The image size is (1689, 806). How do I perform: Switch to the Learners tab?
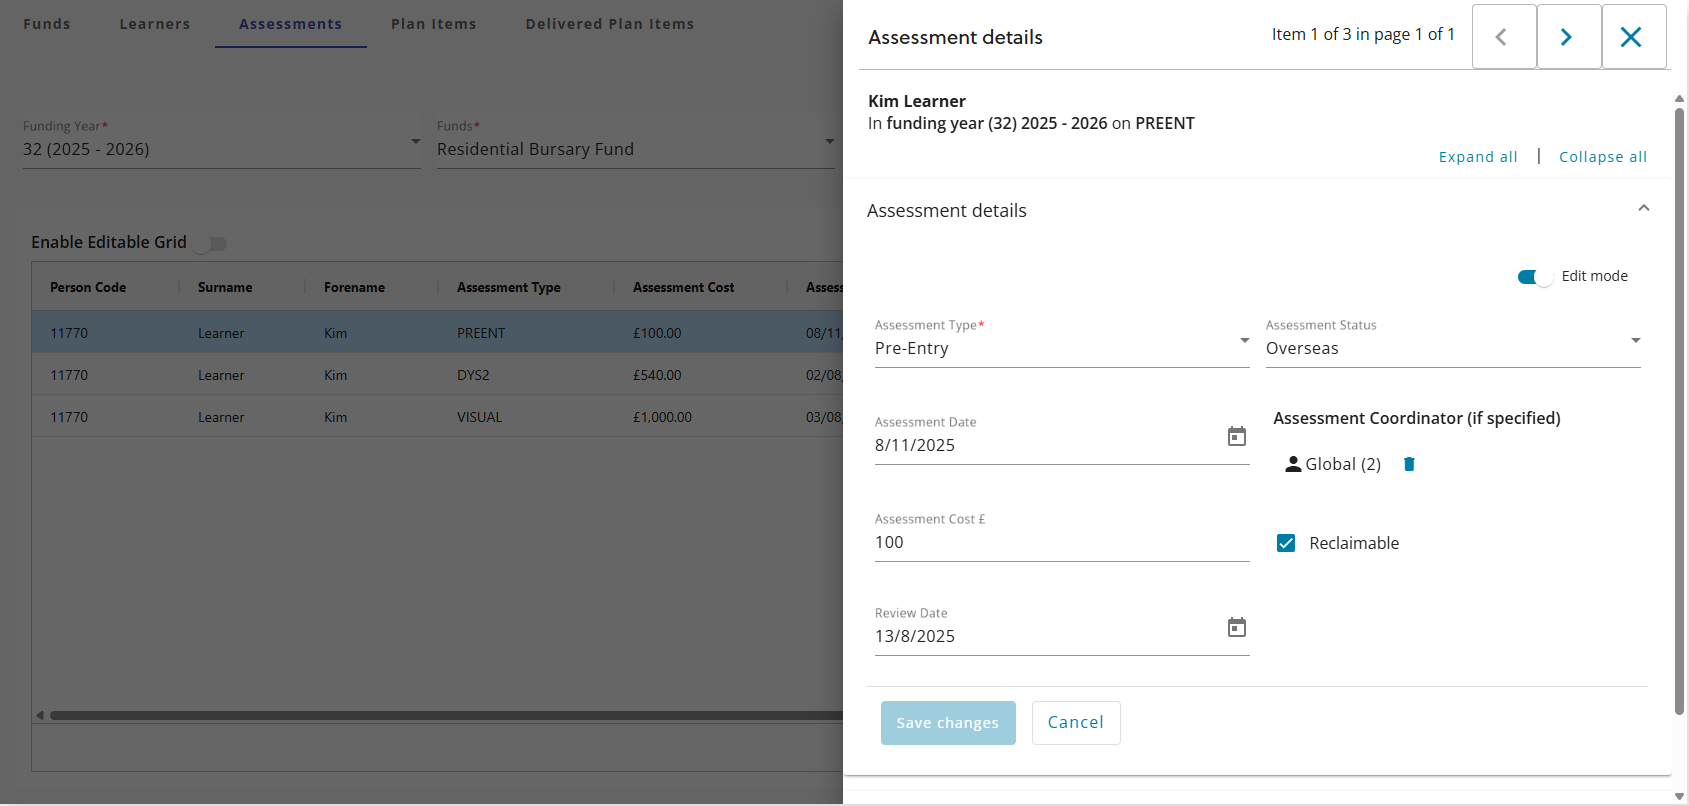[154, 24]
